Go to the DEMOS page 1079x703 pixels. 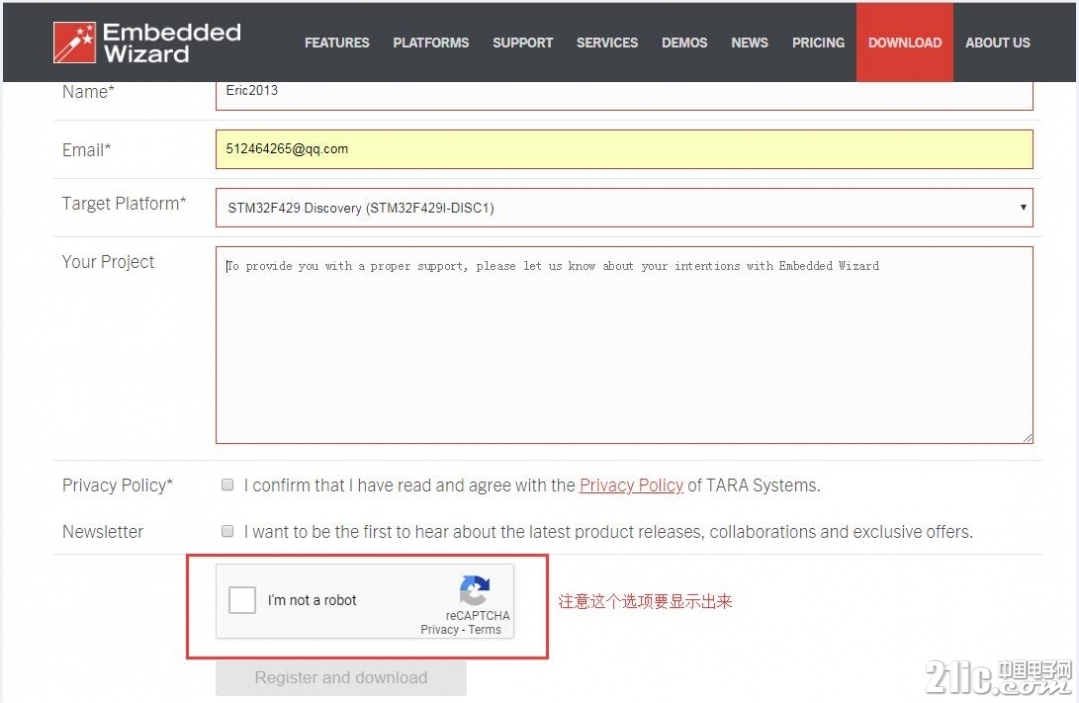pyautogui.click(x=684, y=43)
